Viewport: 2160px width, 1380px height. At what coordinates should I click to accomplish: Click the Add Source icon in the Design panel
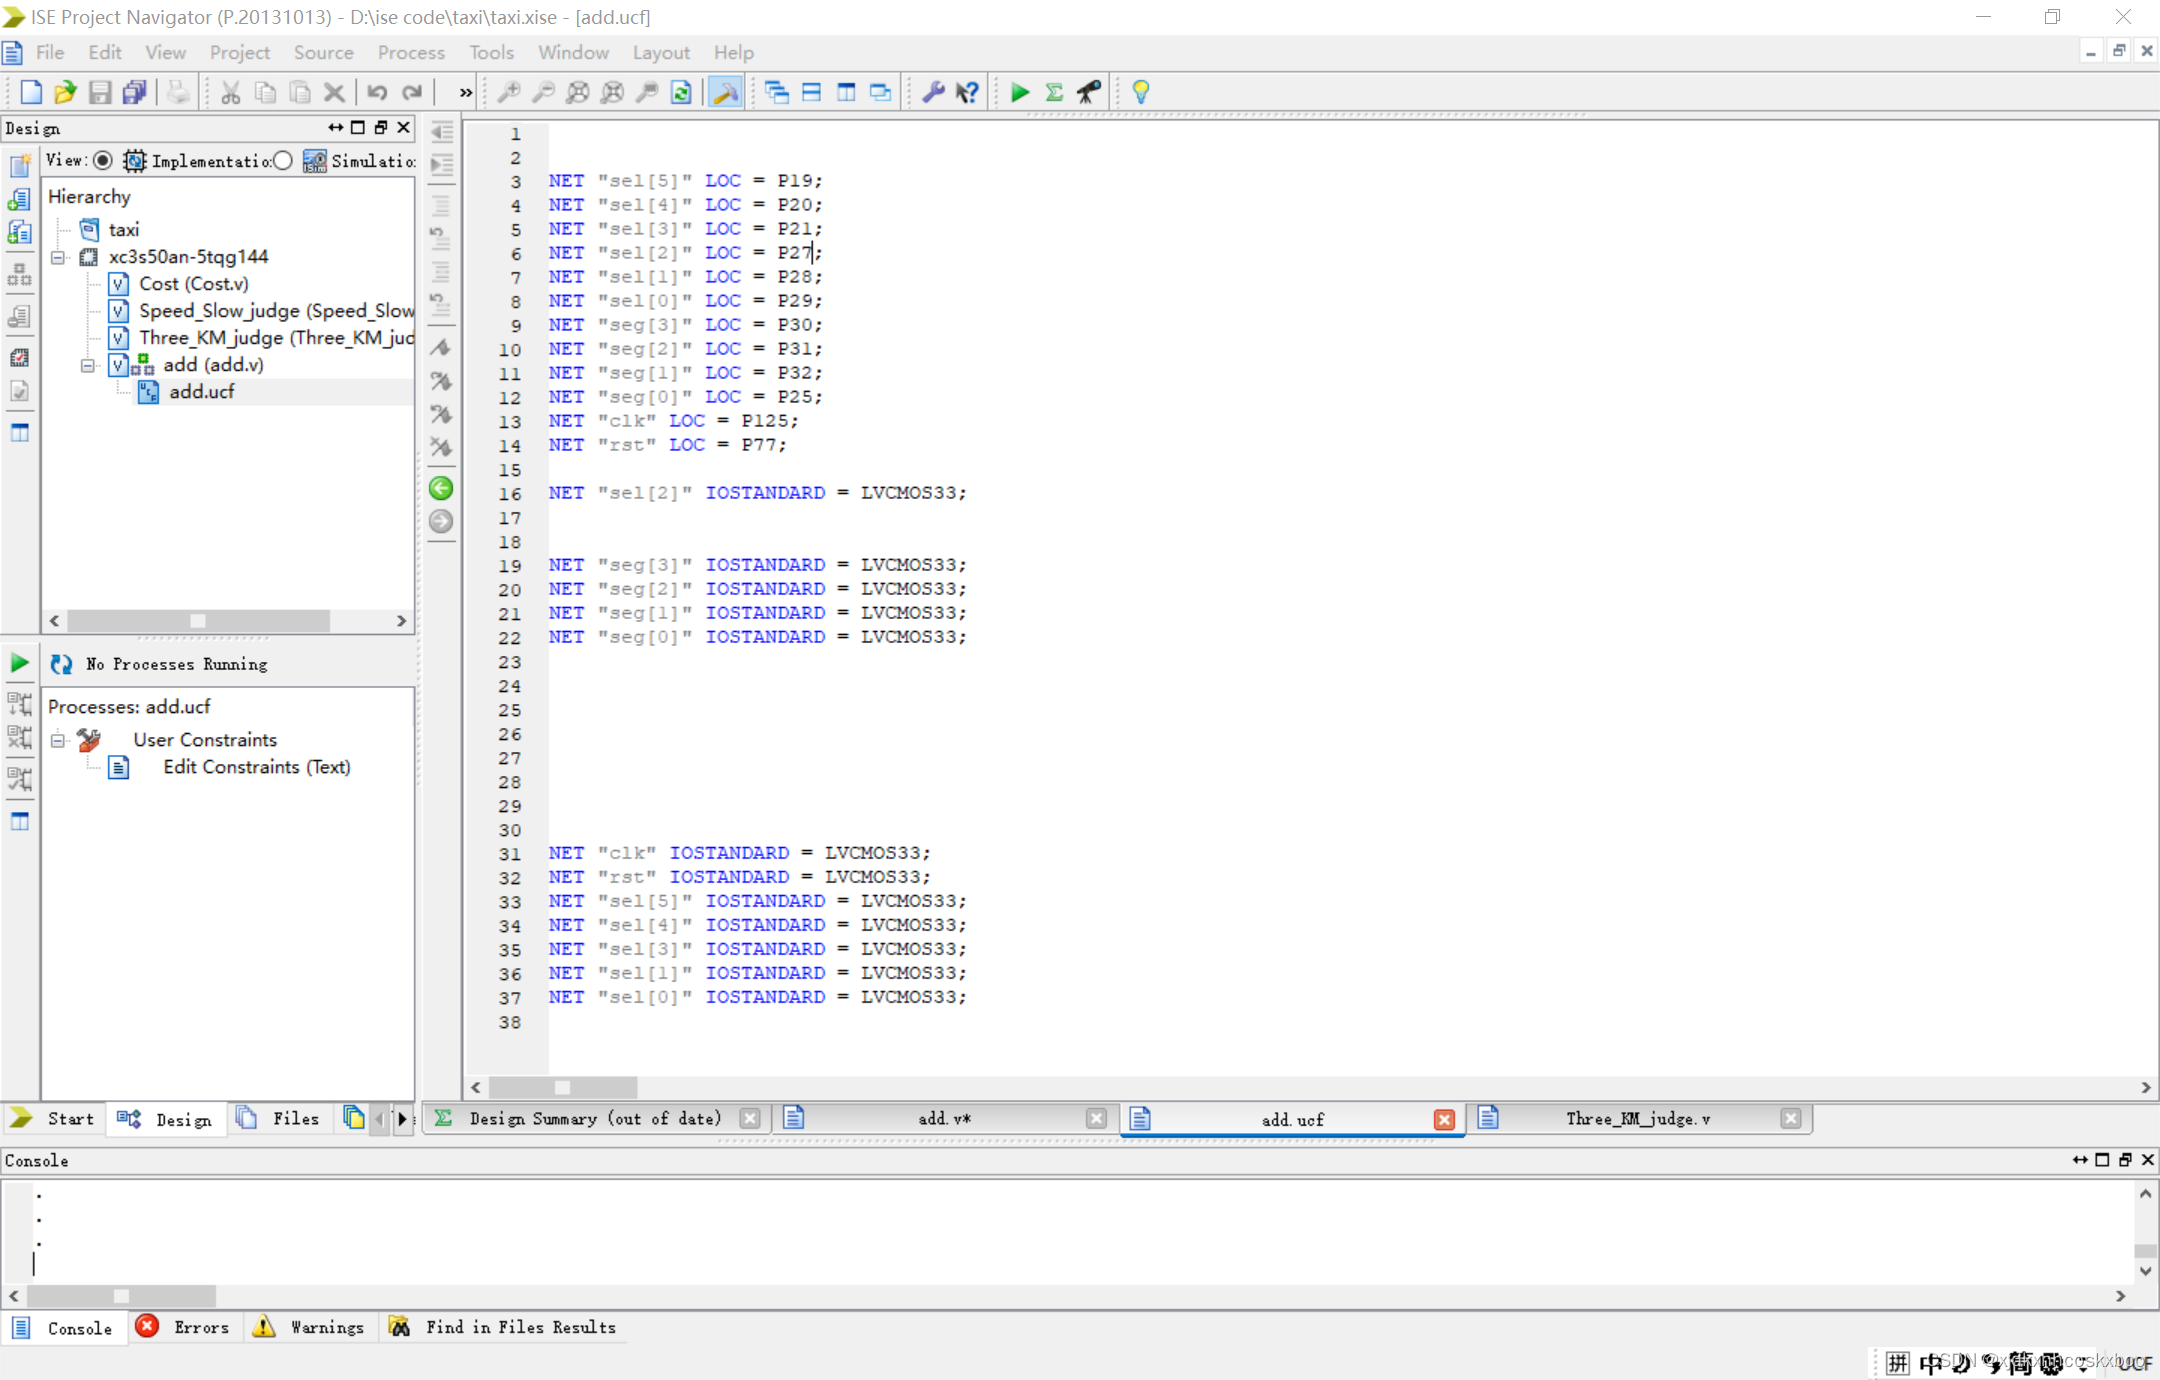tap(19, 198)
